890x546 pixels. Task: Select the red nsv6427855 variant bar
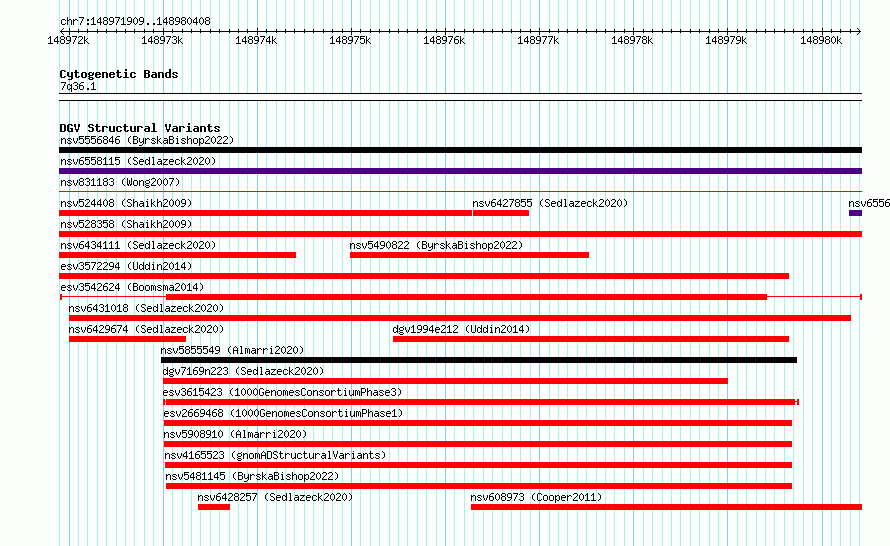pyautogui.click(x=501, y=213)
